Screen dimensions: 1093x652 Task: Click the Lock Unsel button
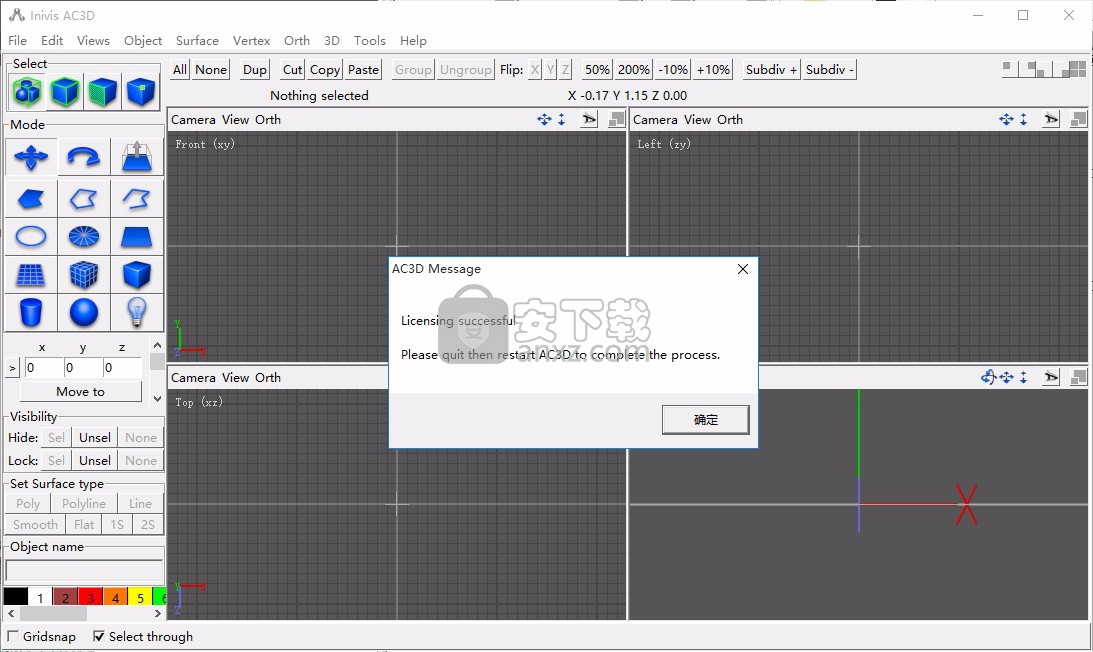click(x=95, y=460)
